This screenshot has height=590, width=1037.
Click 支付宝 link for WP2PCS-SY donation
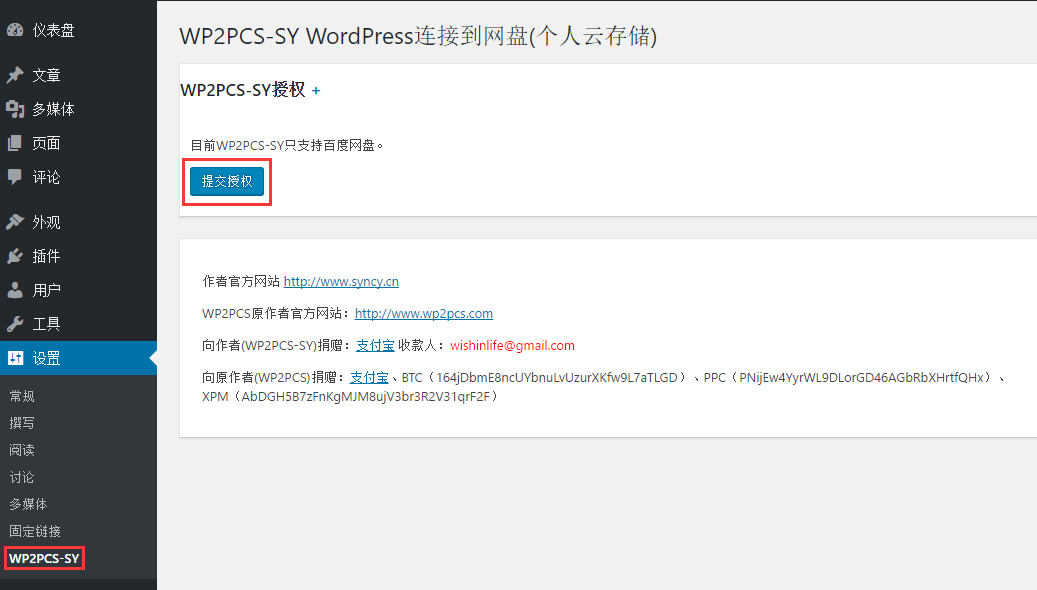click(375, 345)
